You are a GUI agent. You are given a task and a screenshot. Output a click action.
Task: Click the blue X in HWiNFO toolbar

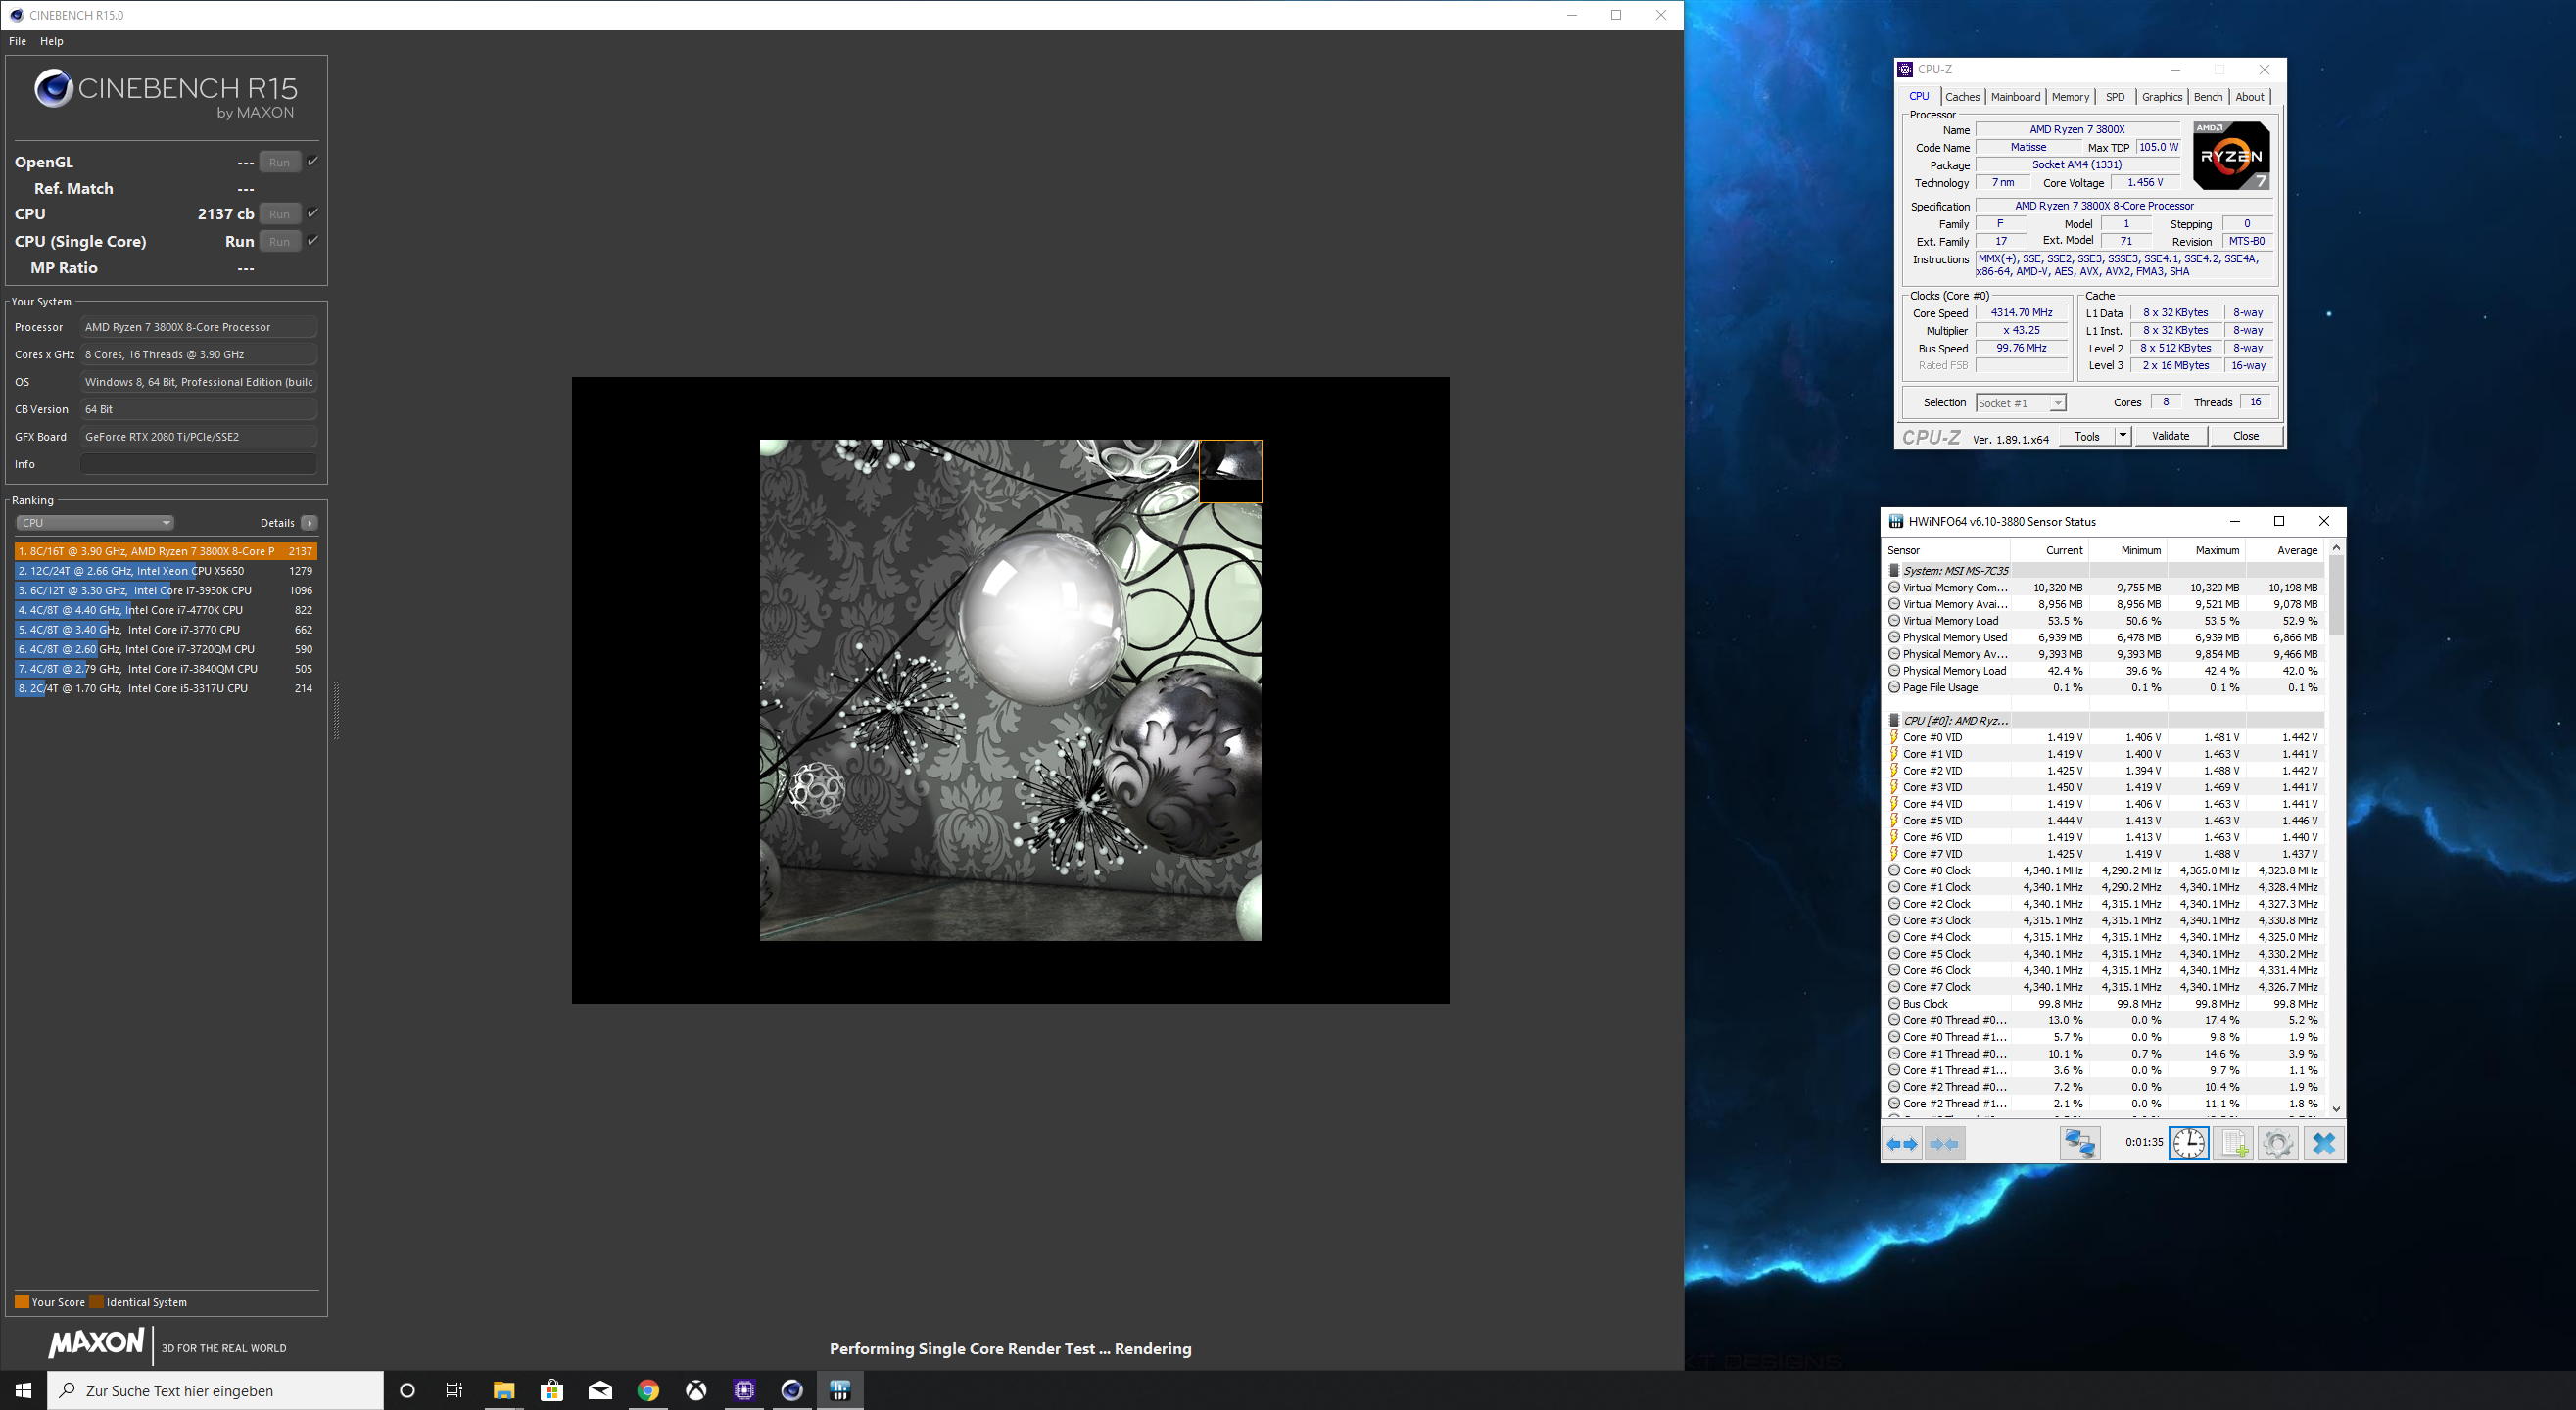tap(2323, 1143)
